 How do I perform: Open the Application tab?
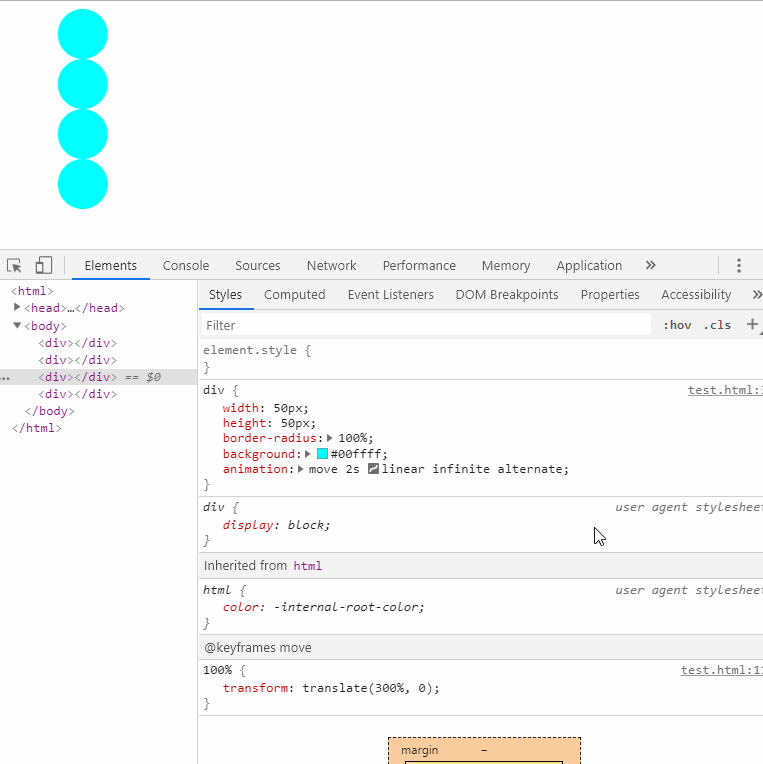589,266
